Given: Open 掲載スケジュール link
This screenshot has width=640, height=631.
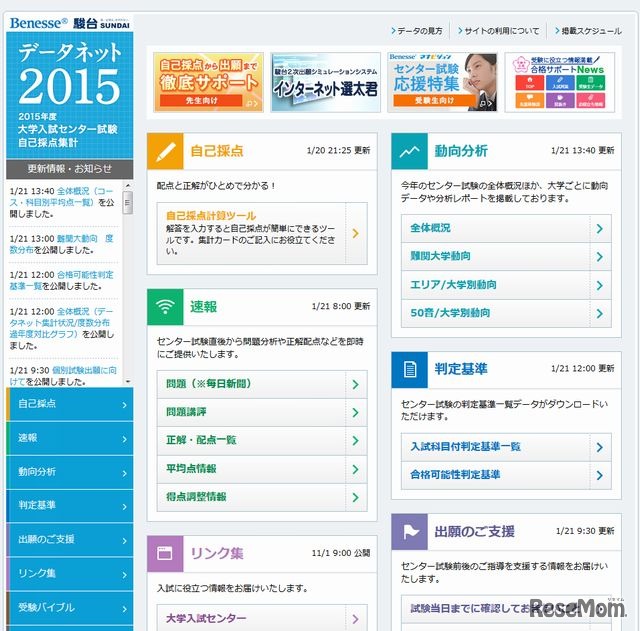Looking at the screenshot, I should click(589, 31).
